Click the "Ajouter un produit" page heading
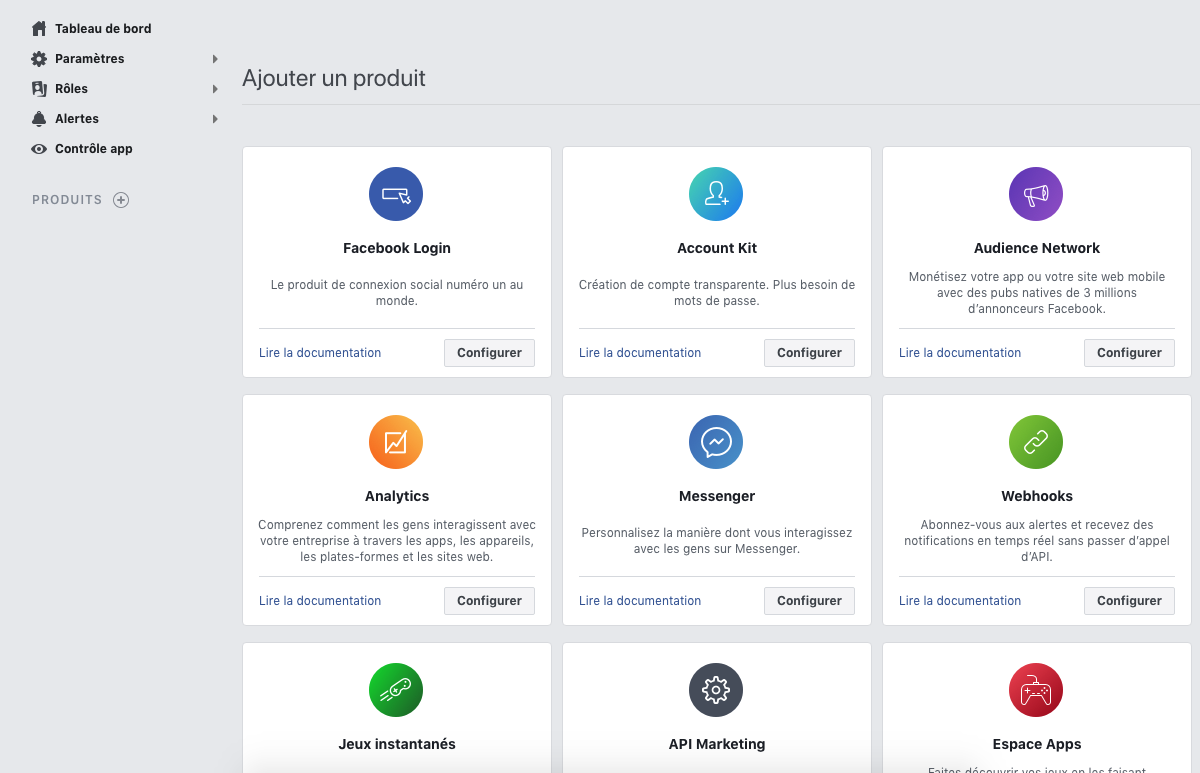This screenshot has width=1200, height=773. [x=334, y=78]
